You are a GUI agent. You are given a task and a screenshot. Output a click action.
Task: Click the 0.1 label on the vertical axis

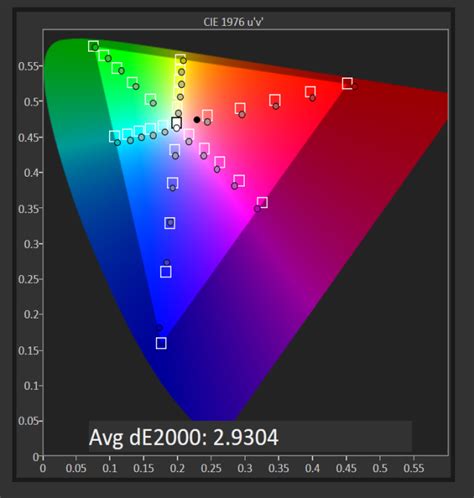[31, 385]
